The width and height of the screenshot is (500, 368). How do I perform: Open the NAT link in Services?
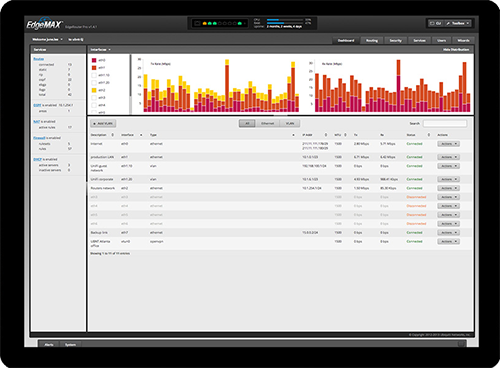[x=36, y=122]
